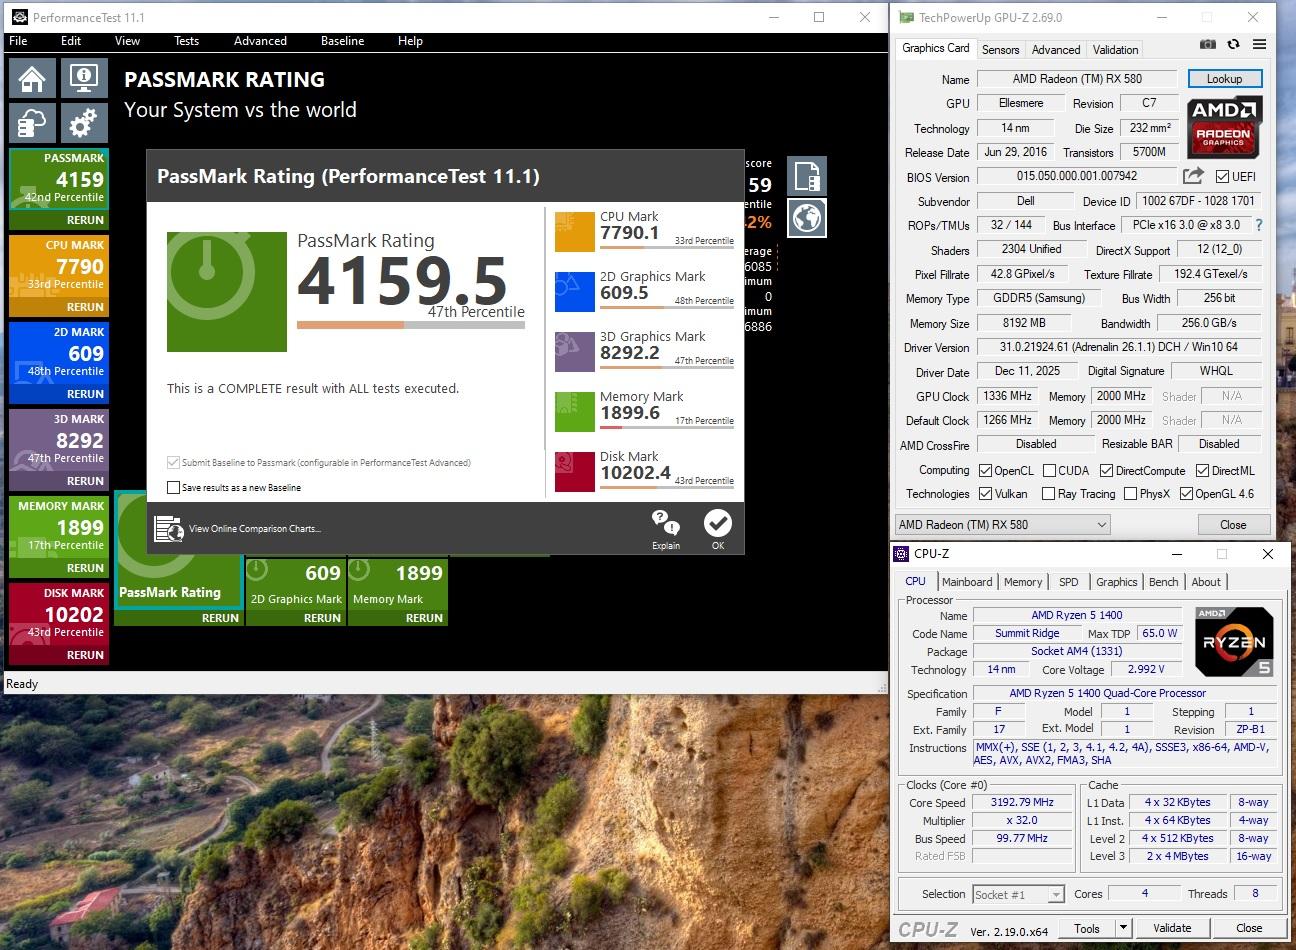The width and height of the screenshot is (1296, 950).
Task: Switch to the CPU-Z Memory tab
Action: coord(1023,582)
